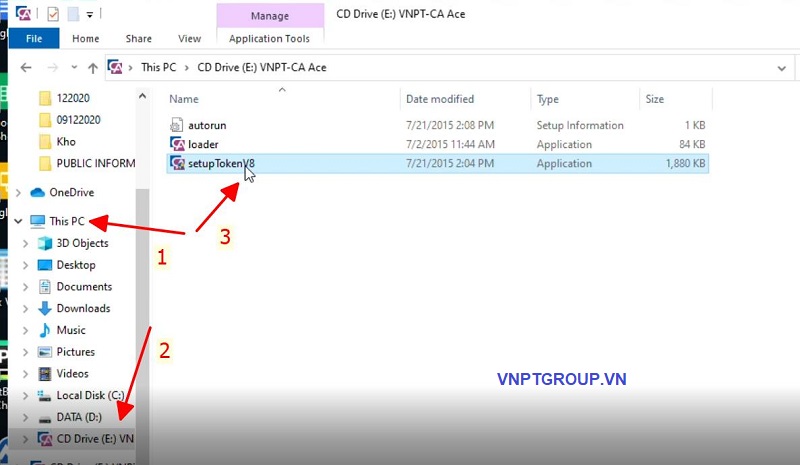Image resolution: width=800 pixels, height=465 pixels.
Task: Click the 3D Objects cube icon
Action: coord(45,243)
